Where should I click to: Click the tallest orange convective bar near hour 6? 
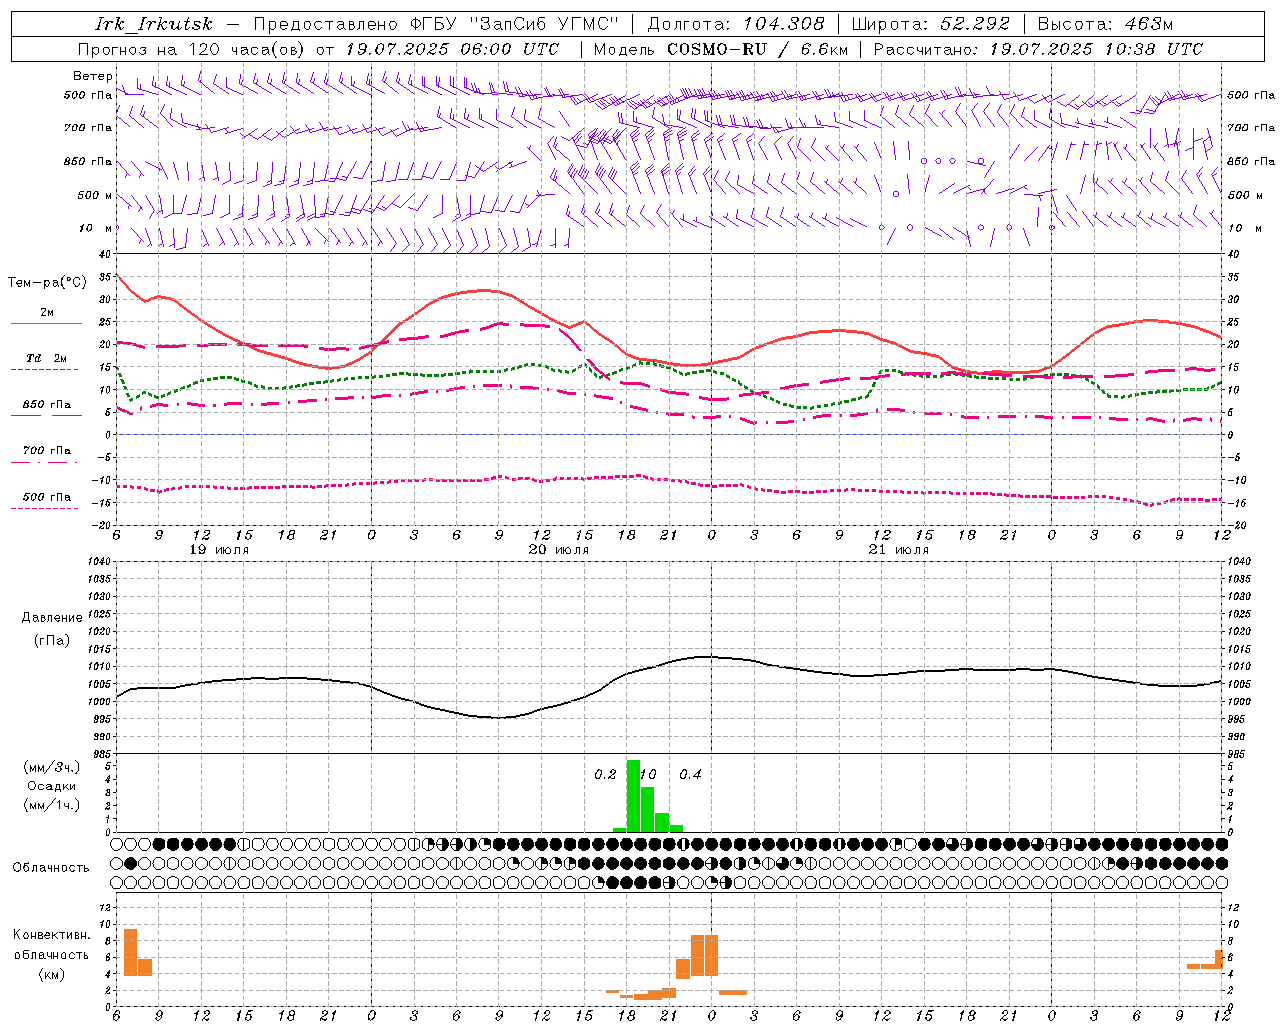click(x=130, y=952)
